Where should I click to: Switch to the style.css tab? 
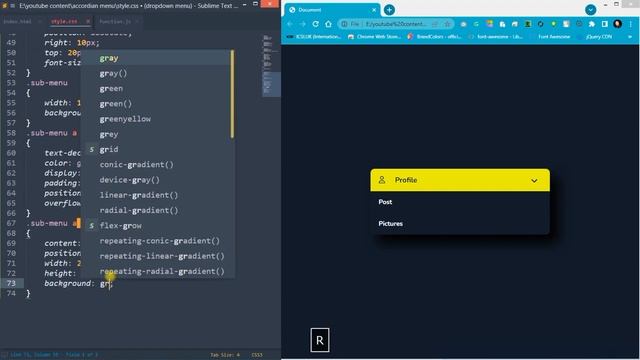tap(64, 21)
